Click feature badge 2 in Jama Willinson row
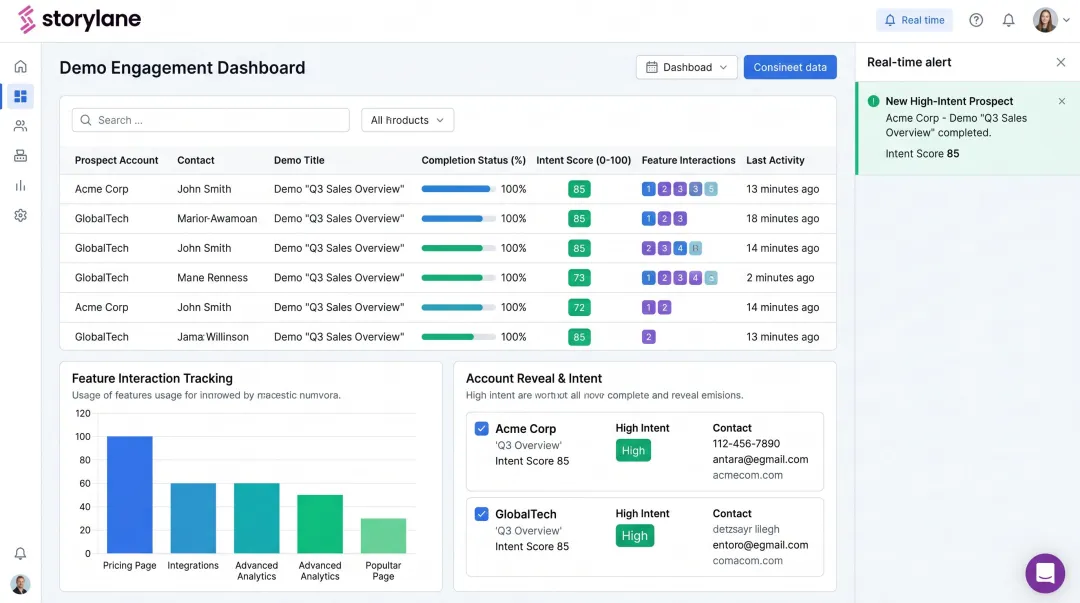 click(648, 337)
